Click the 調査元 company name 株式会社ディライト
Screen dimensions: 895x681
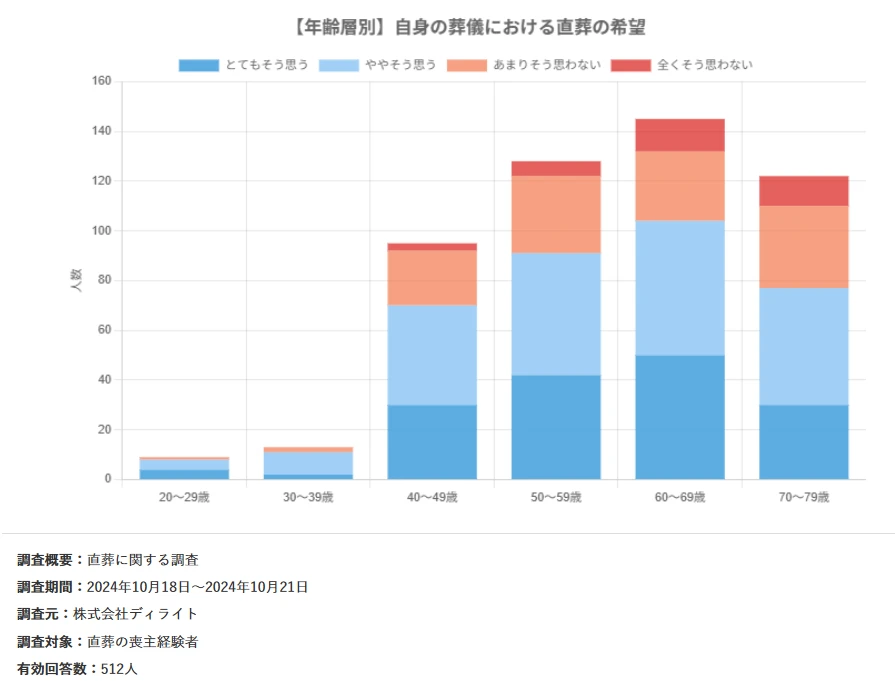132,615
